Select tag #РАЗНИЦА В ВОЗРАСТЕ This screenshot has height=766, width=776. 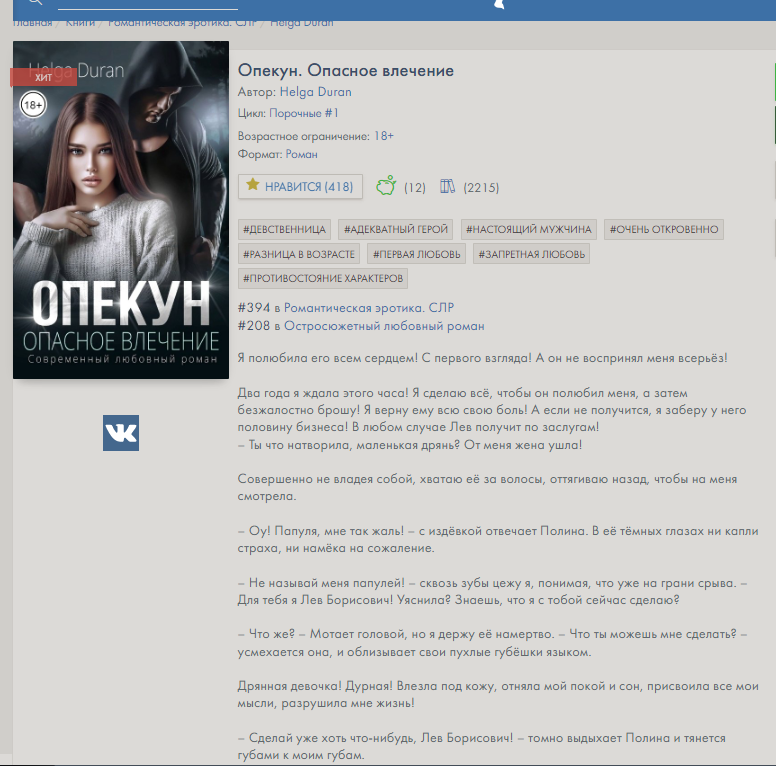[x=299, y=254]
